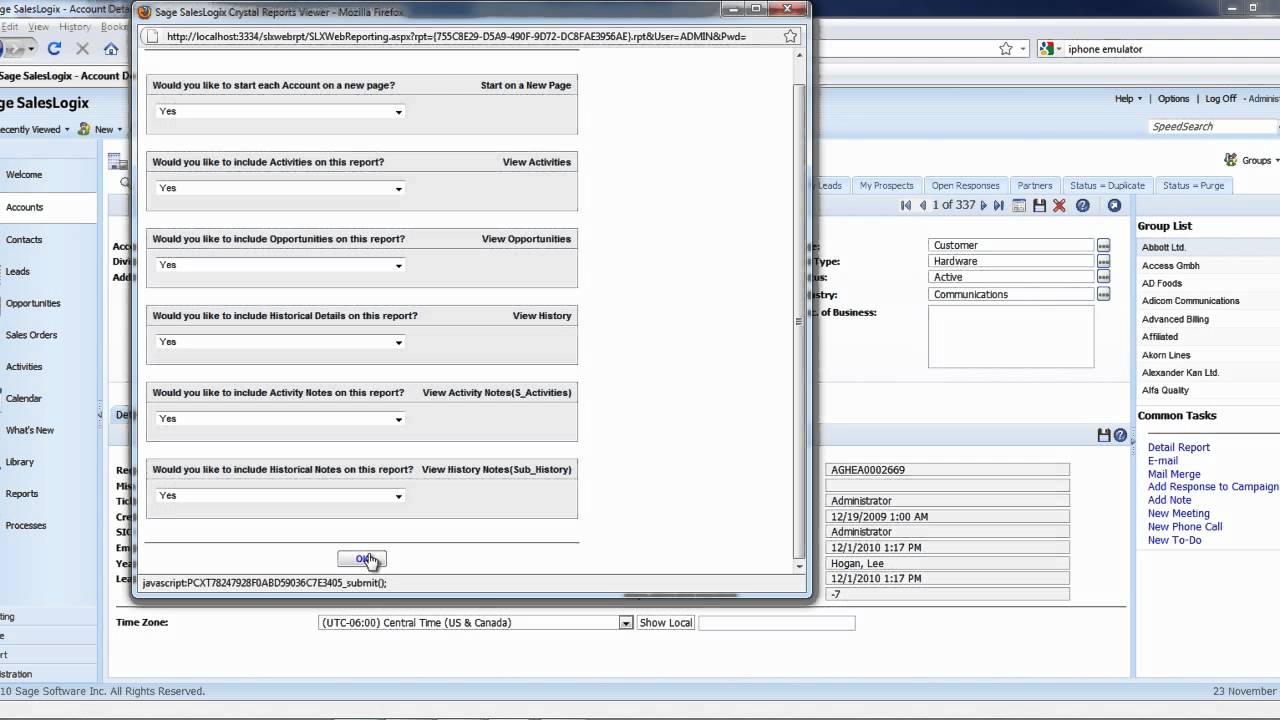1280x720 pixels.
Task: Click the Add Response to Campaign link
Action: pyautogui.click(x=1213, y=487)
